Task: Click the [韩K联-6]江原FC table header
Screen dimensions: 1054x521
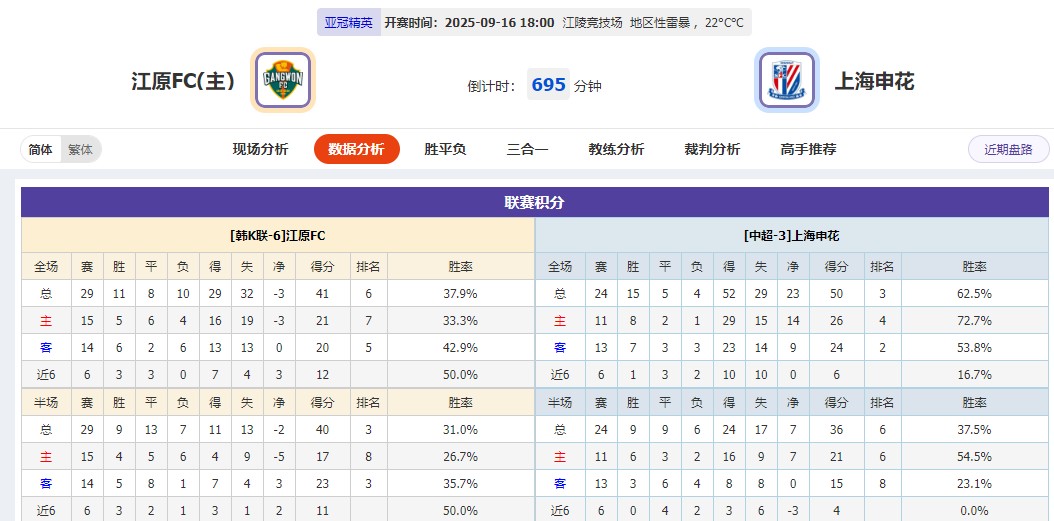Action: coord(278,236)
